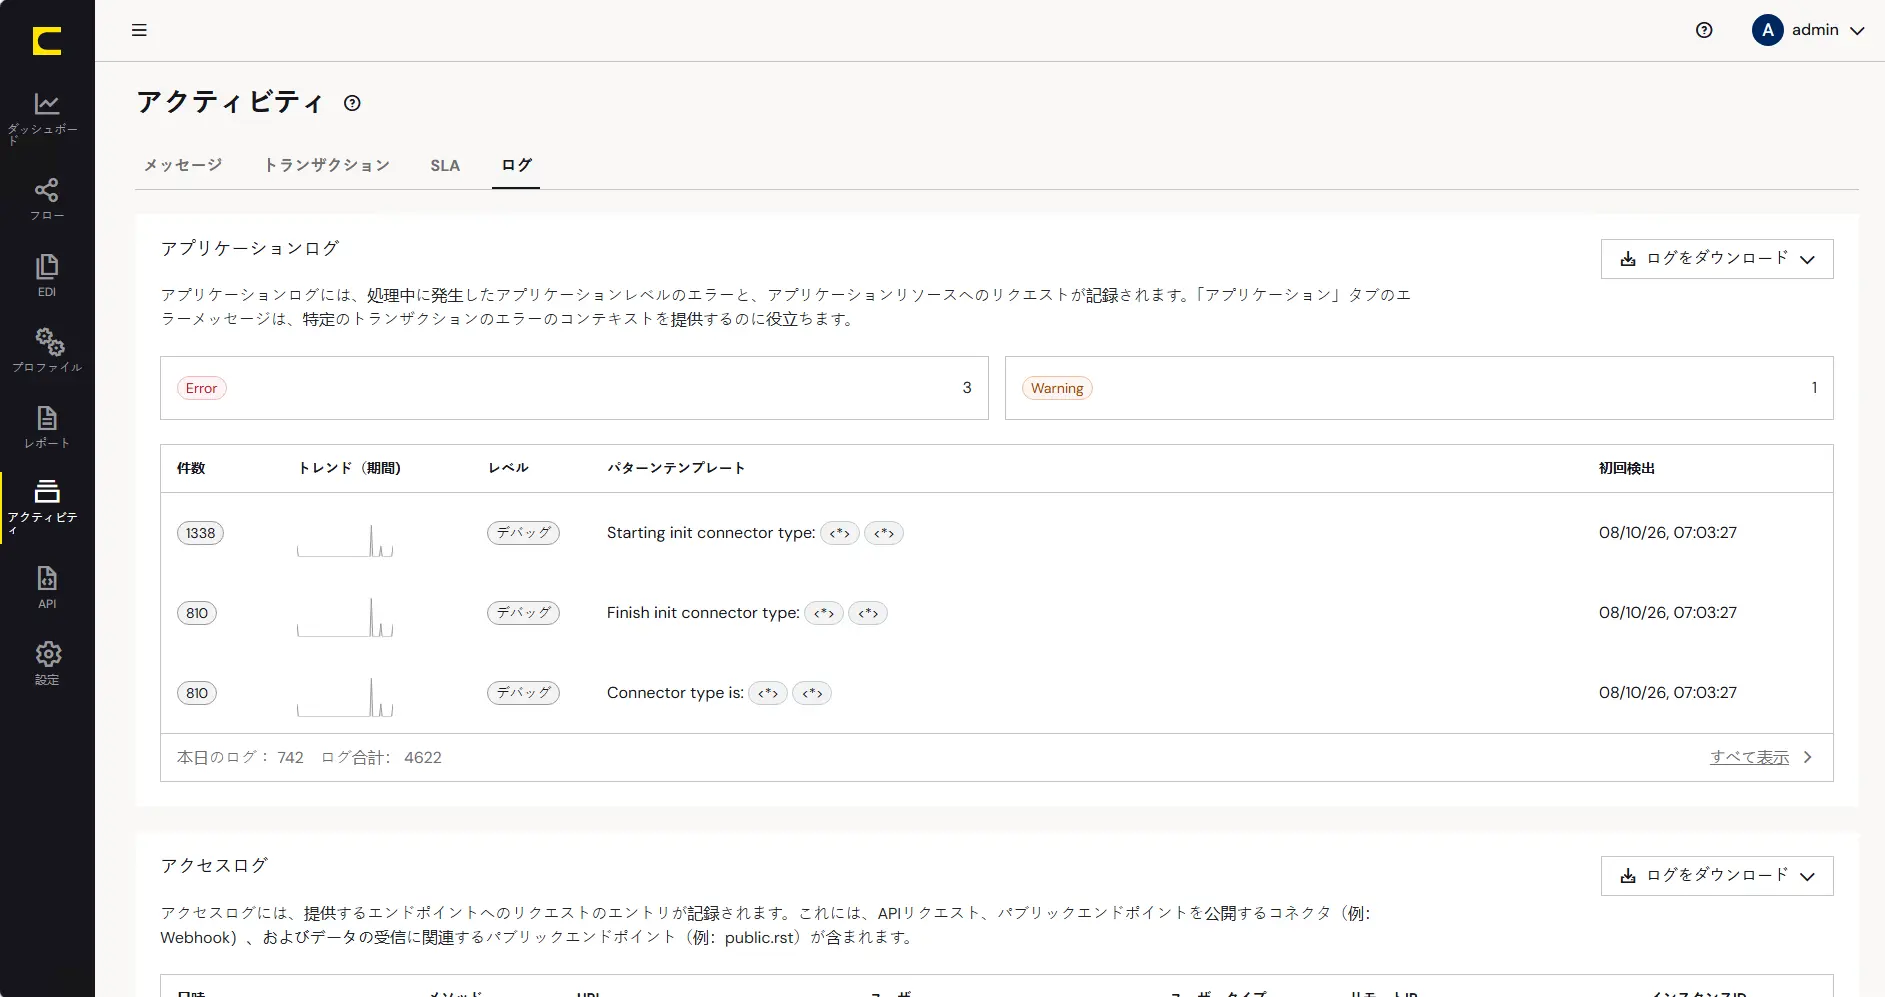Click the 件数 column header

pyautogui.click(x=191, y=468)
